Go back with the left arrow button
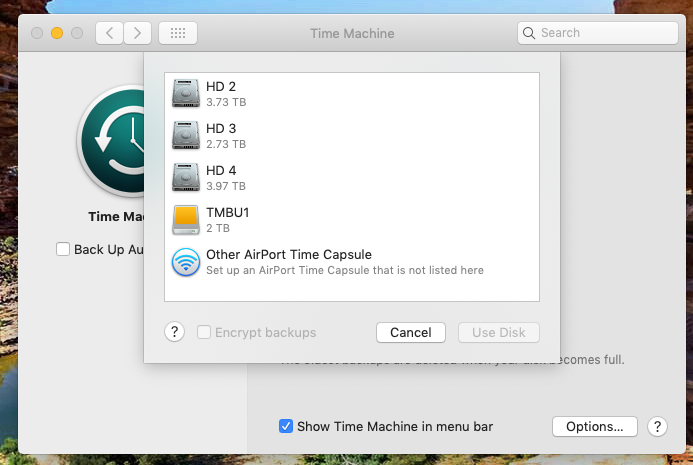This screenshot has width=693, height=465. (110, 33)
